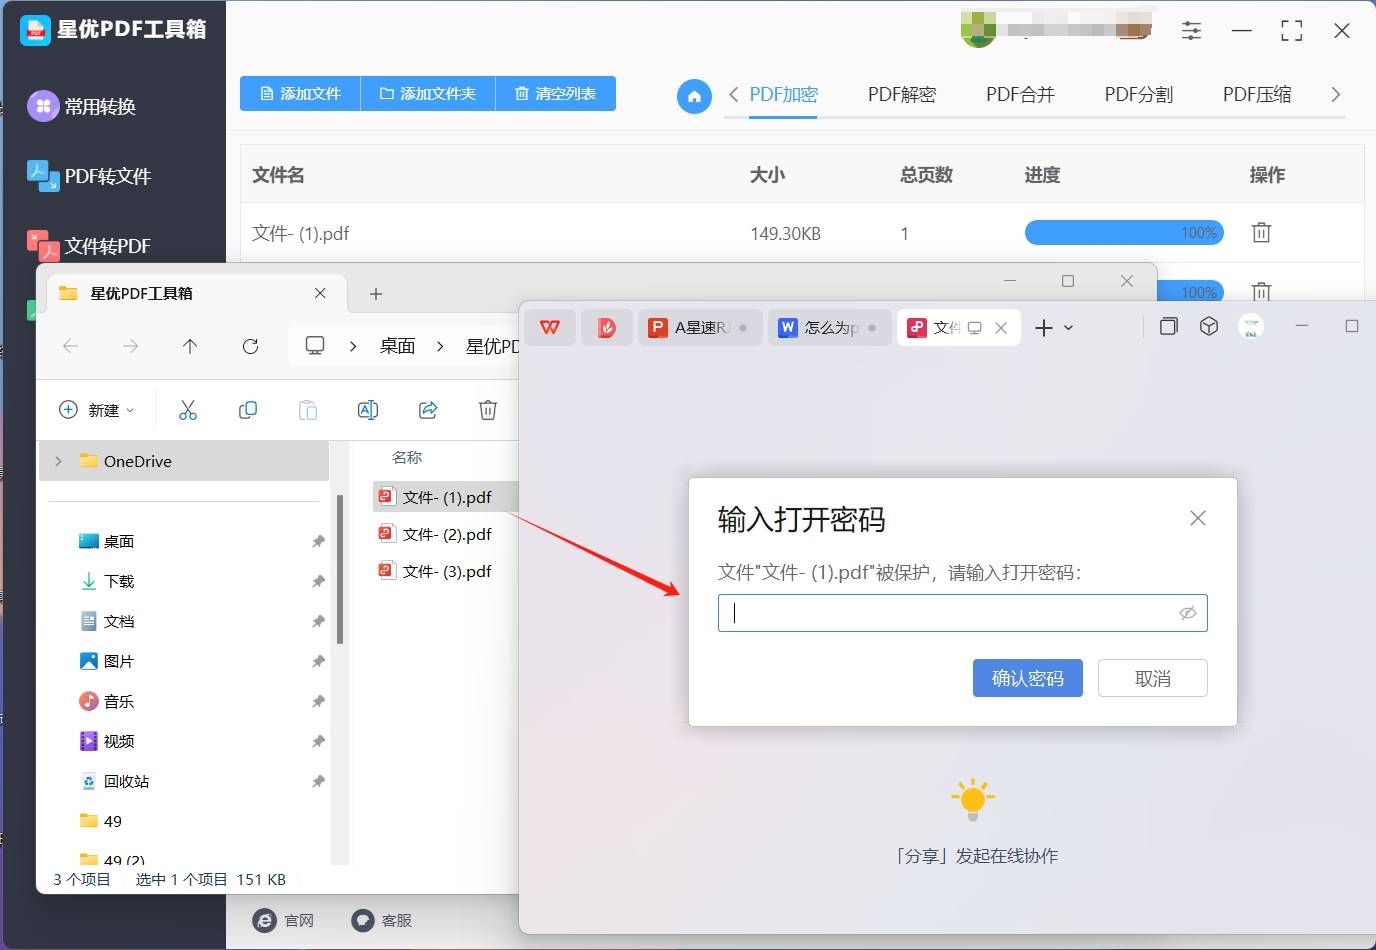
Task: Reveal the password with the eye toggle
Action: pos(1187,613)
